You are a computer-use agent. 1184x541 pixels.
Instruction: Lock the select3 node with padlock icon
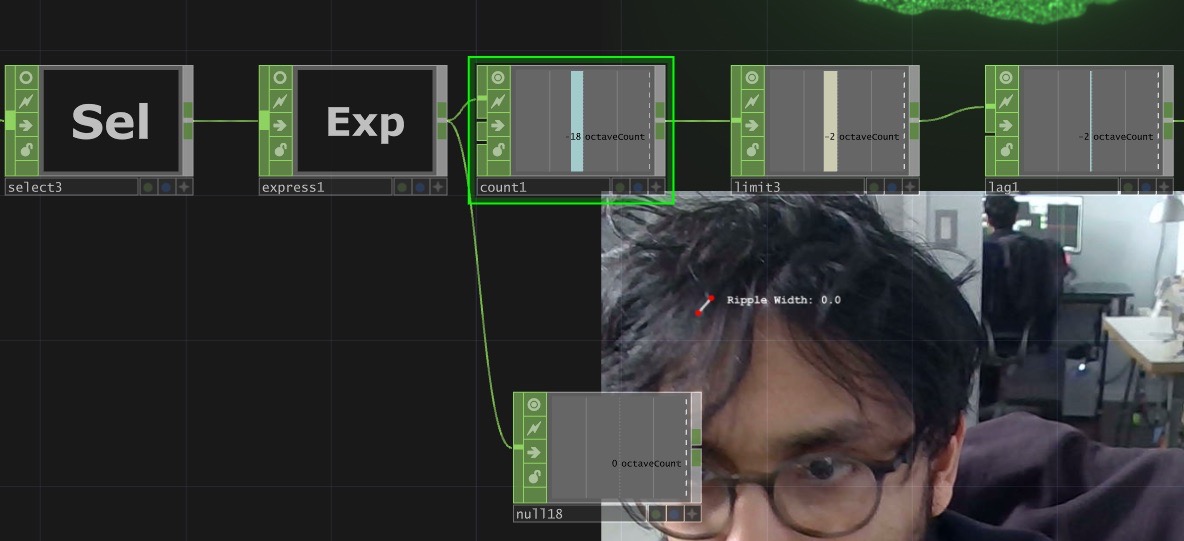tap(26, 150)
